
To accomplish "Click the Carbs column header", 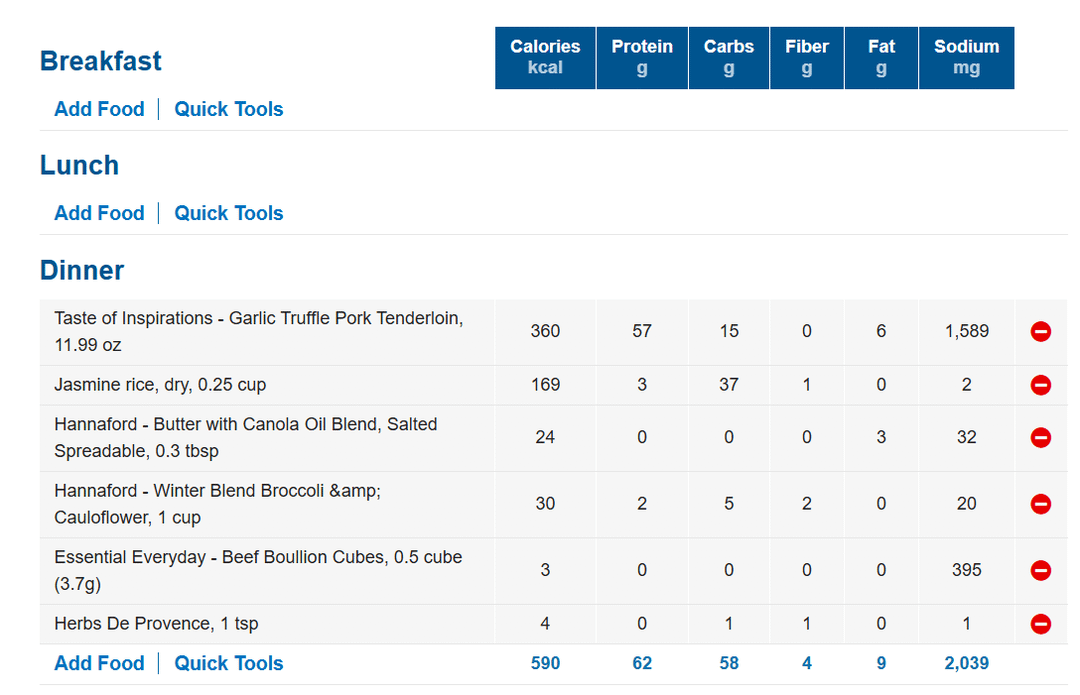I will click(x=729, y=58).
